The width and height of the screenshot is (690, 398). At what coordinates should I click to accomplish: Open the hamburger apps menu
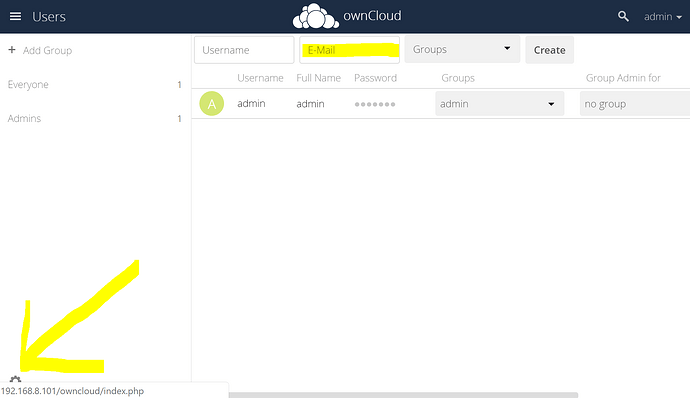[15, 16]
